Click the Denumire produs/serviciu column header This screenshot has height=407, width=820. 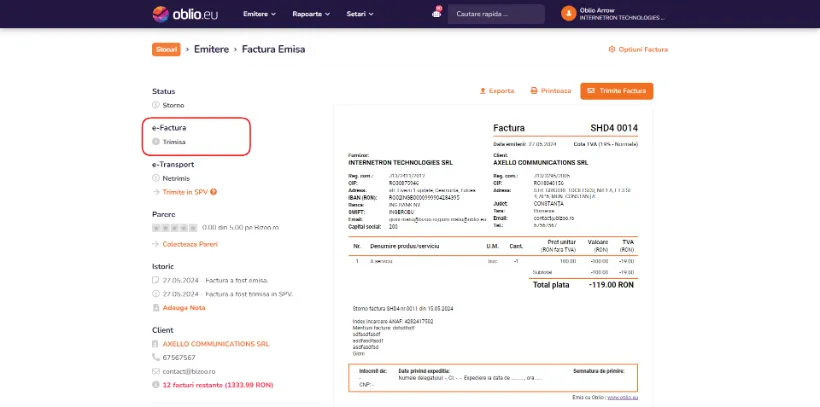pos(405,246)
